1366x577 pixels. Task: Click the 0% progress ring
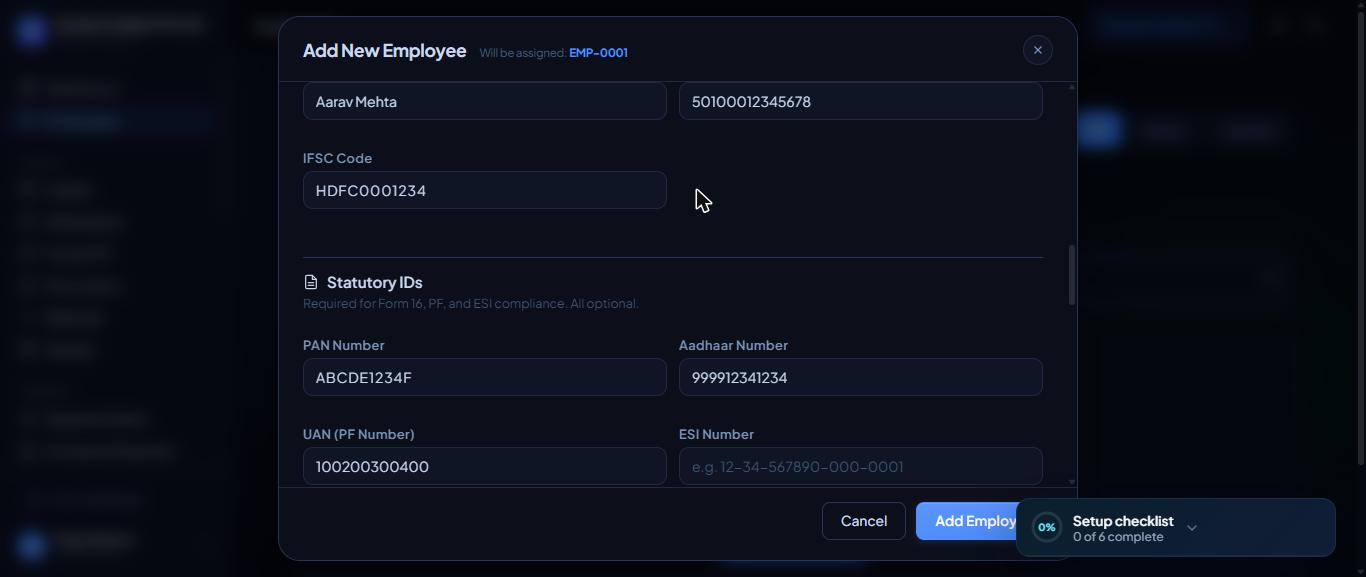[1046, 527]
